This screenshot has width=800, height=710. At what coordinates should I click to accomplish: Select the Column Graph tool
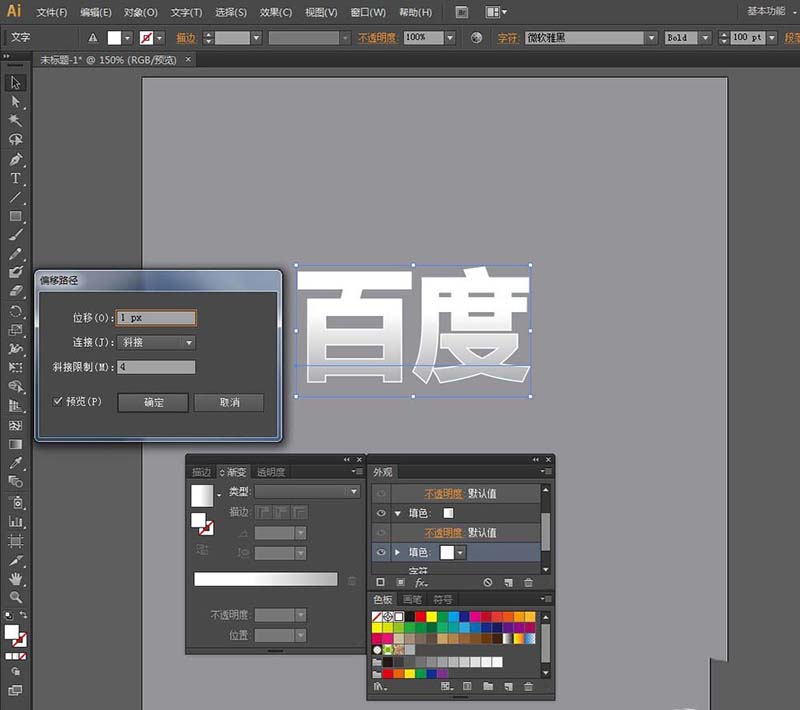[15, 521]
